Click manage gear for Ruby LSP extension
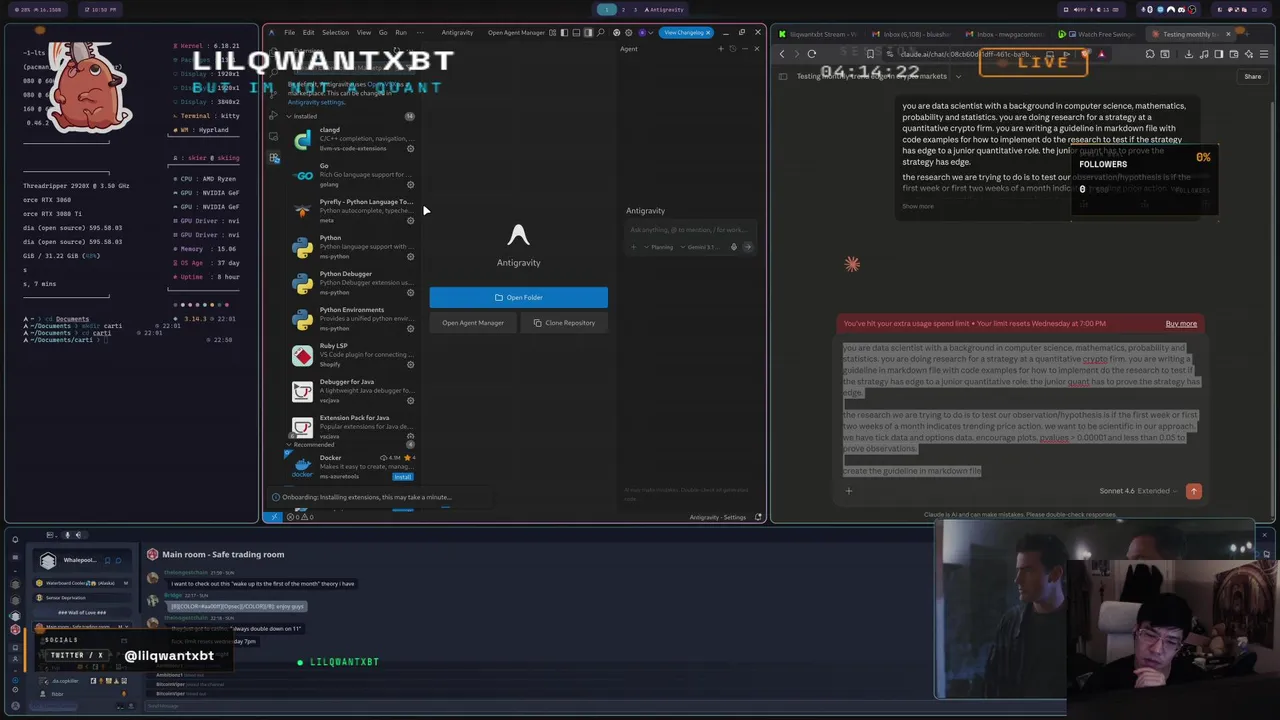This screenshot has height=720, width=1280. pyautogui.click(x=410, y=364)
